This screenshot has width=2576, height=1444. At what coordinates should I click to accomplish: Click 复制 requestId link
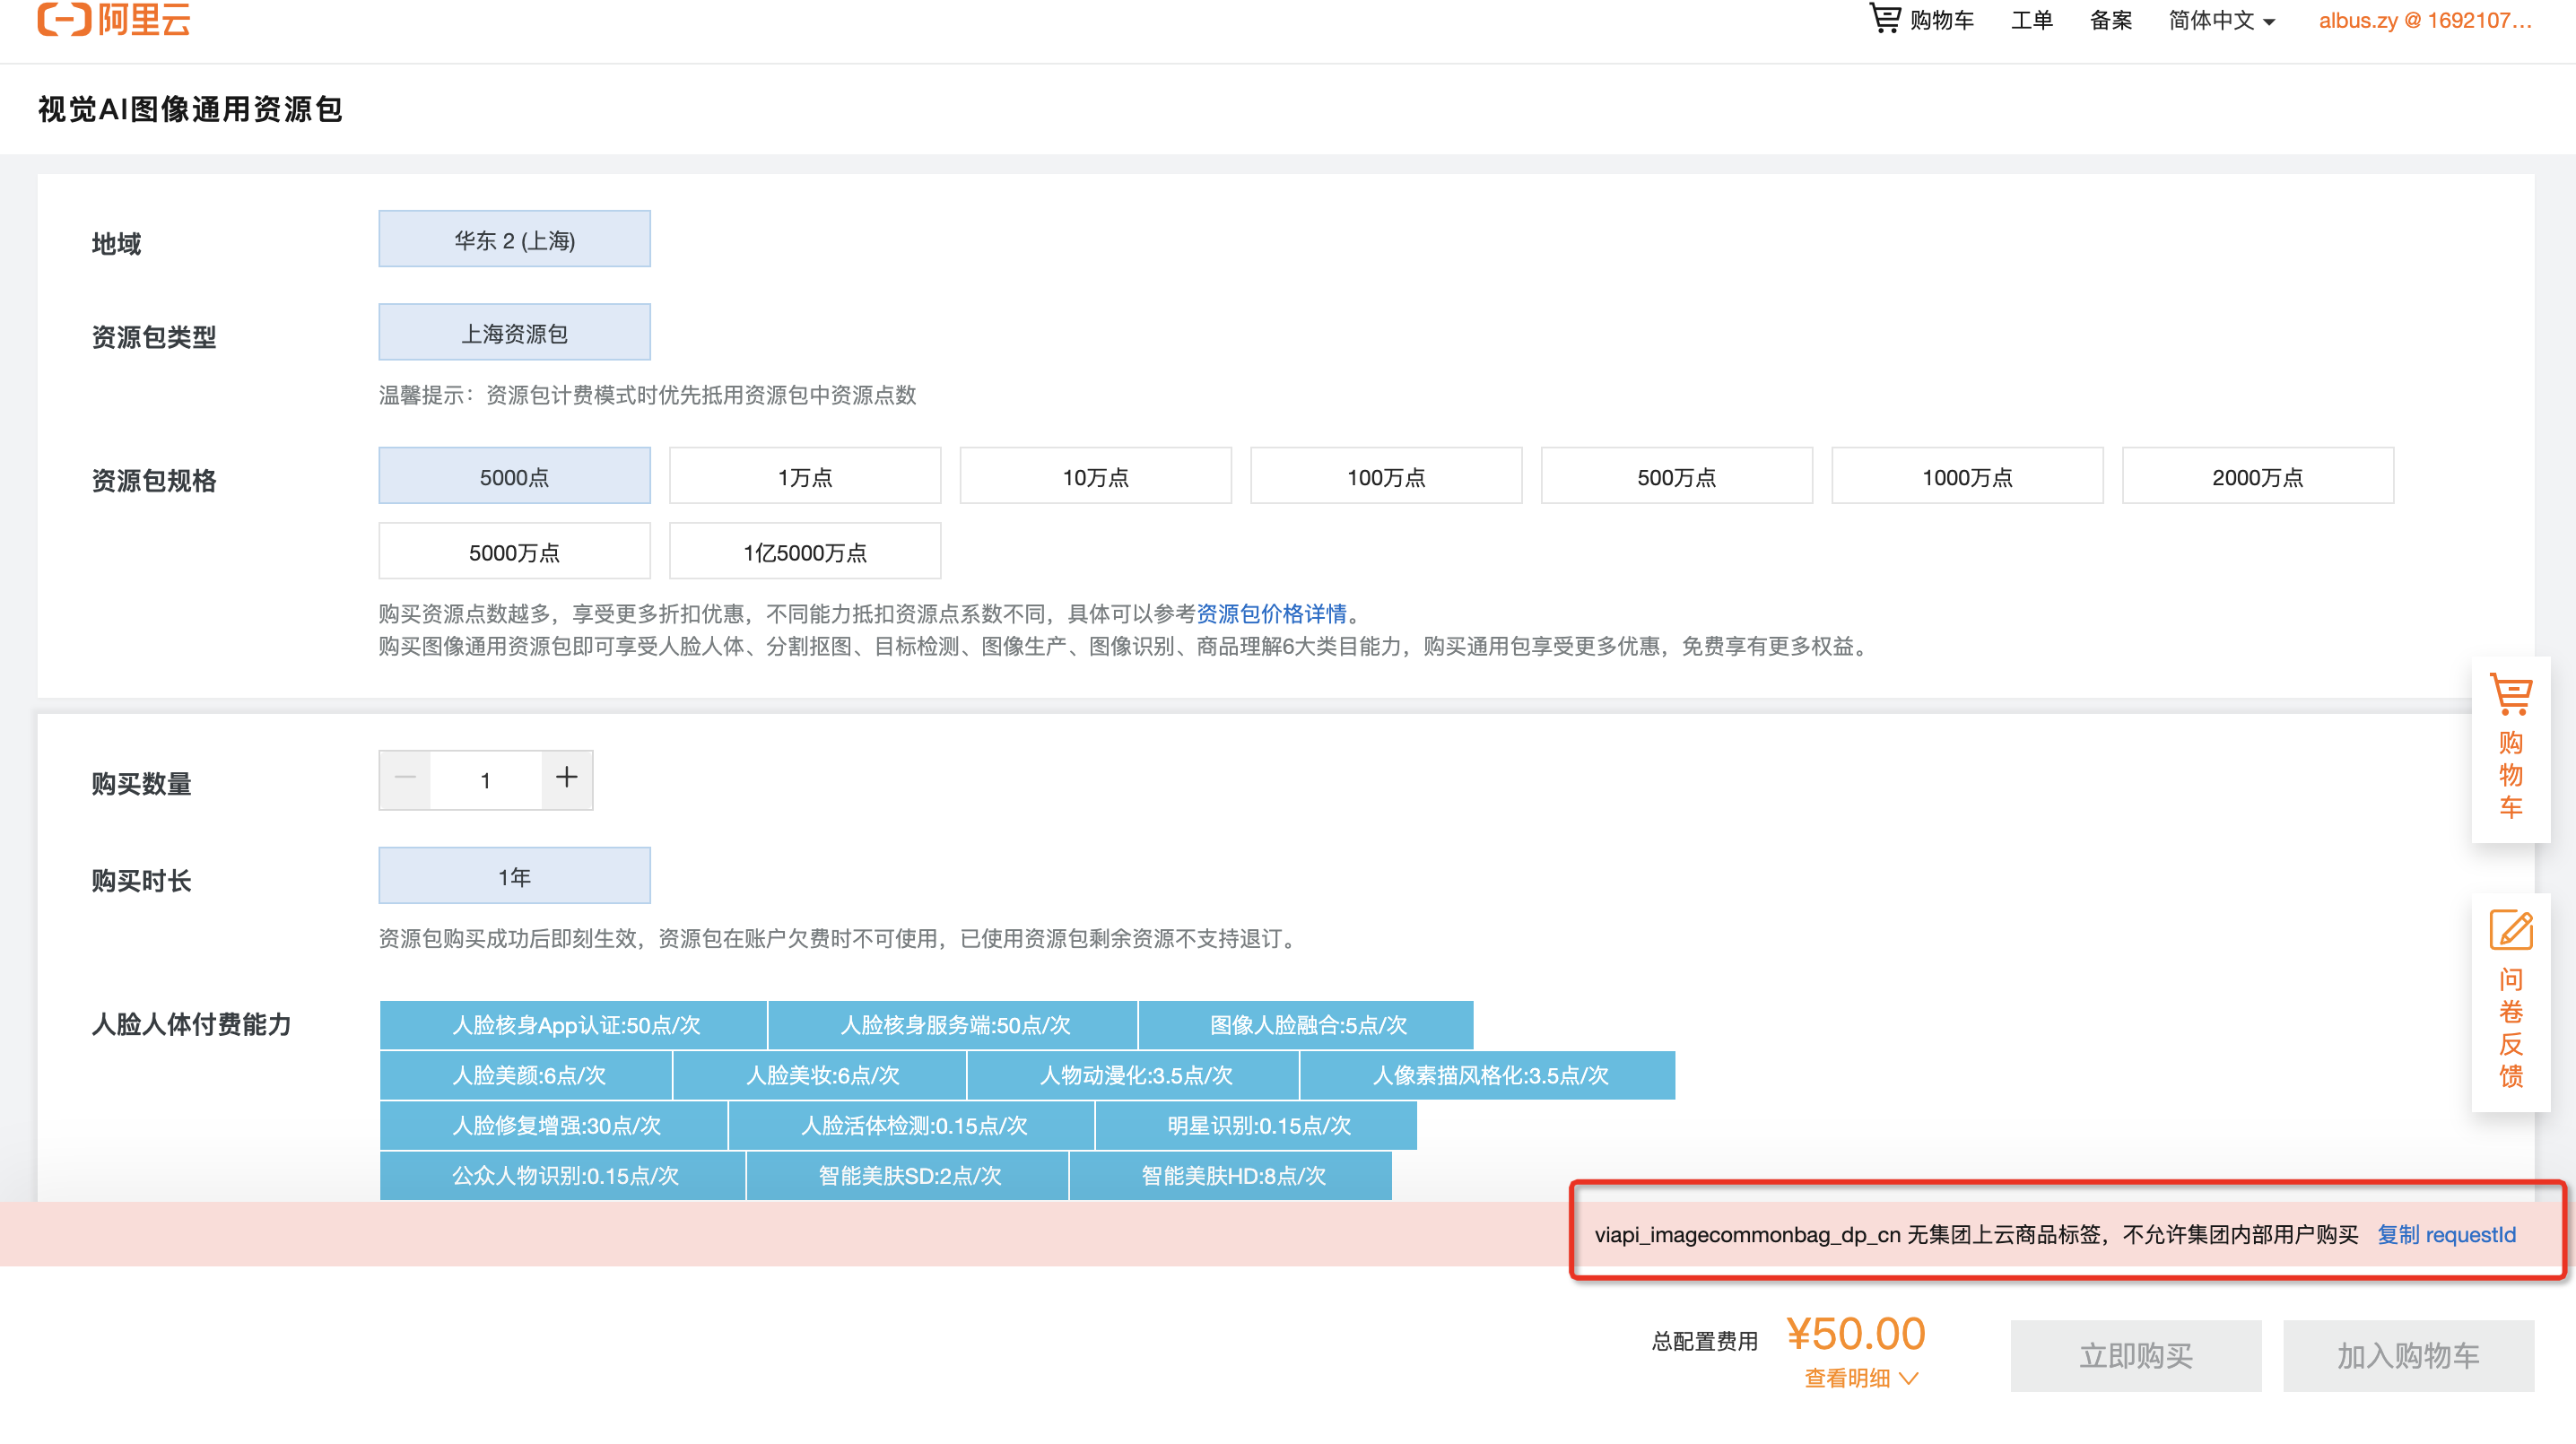(2446, 1234)
